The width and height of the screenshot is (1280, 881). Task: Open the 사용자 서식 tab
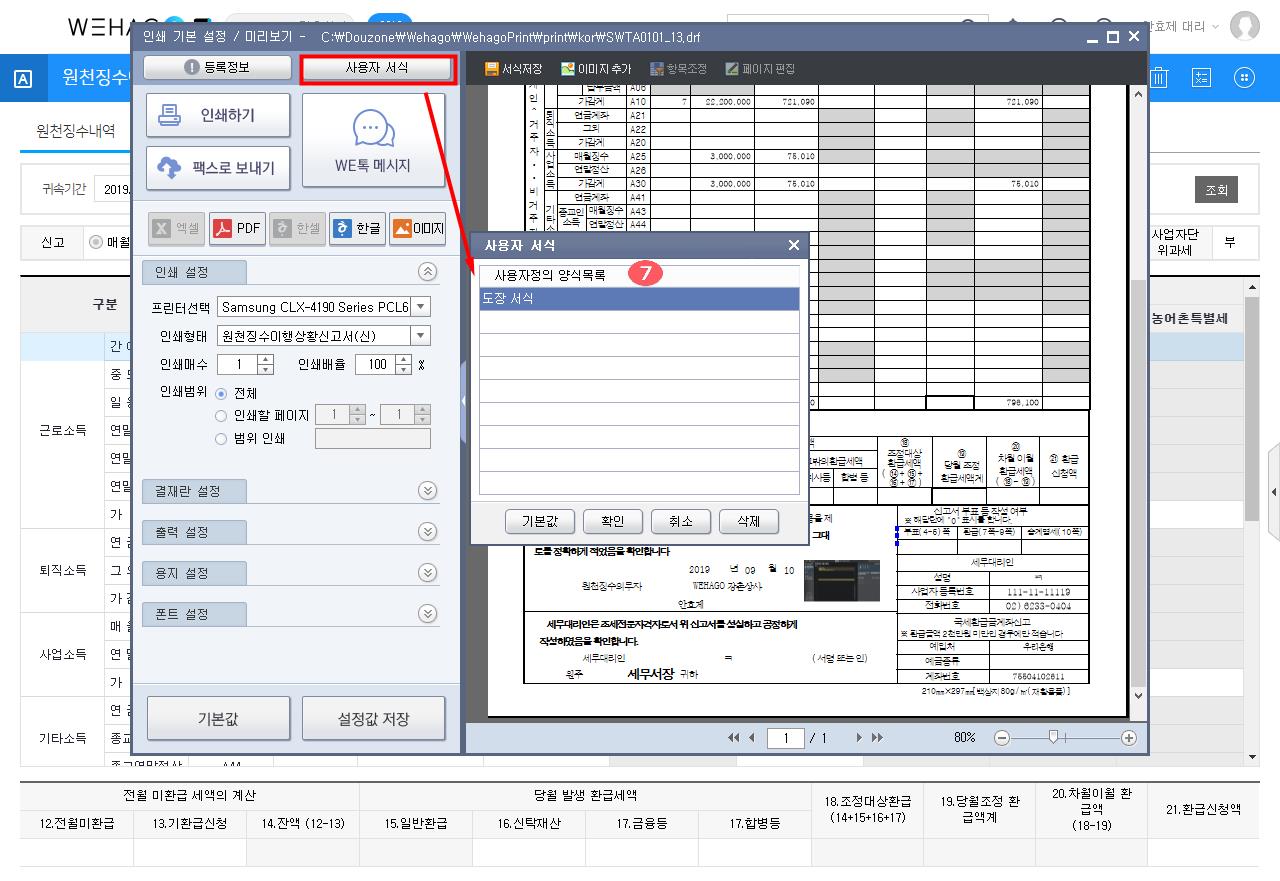pyautogui.click(x=377, y=68)
